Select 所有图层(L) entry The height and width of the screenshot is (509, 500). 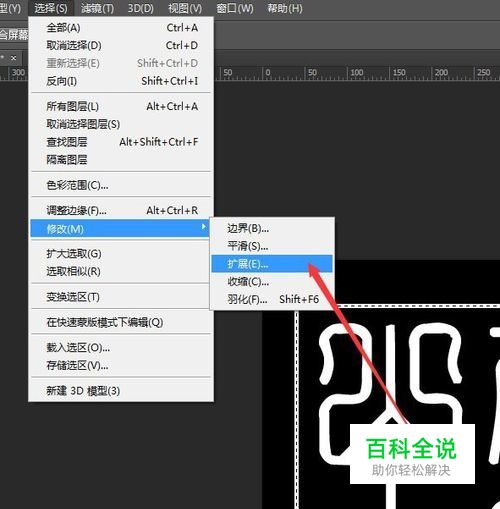122,106
